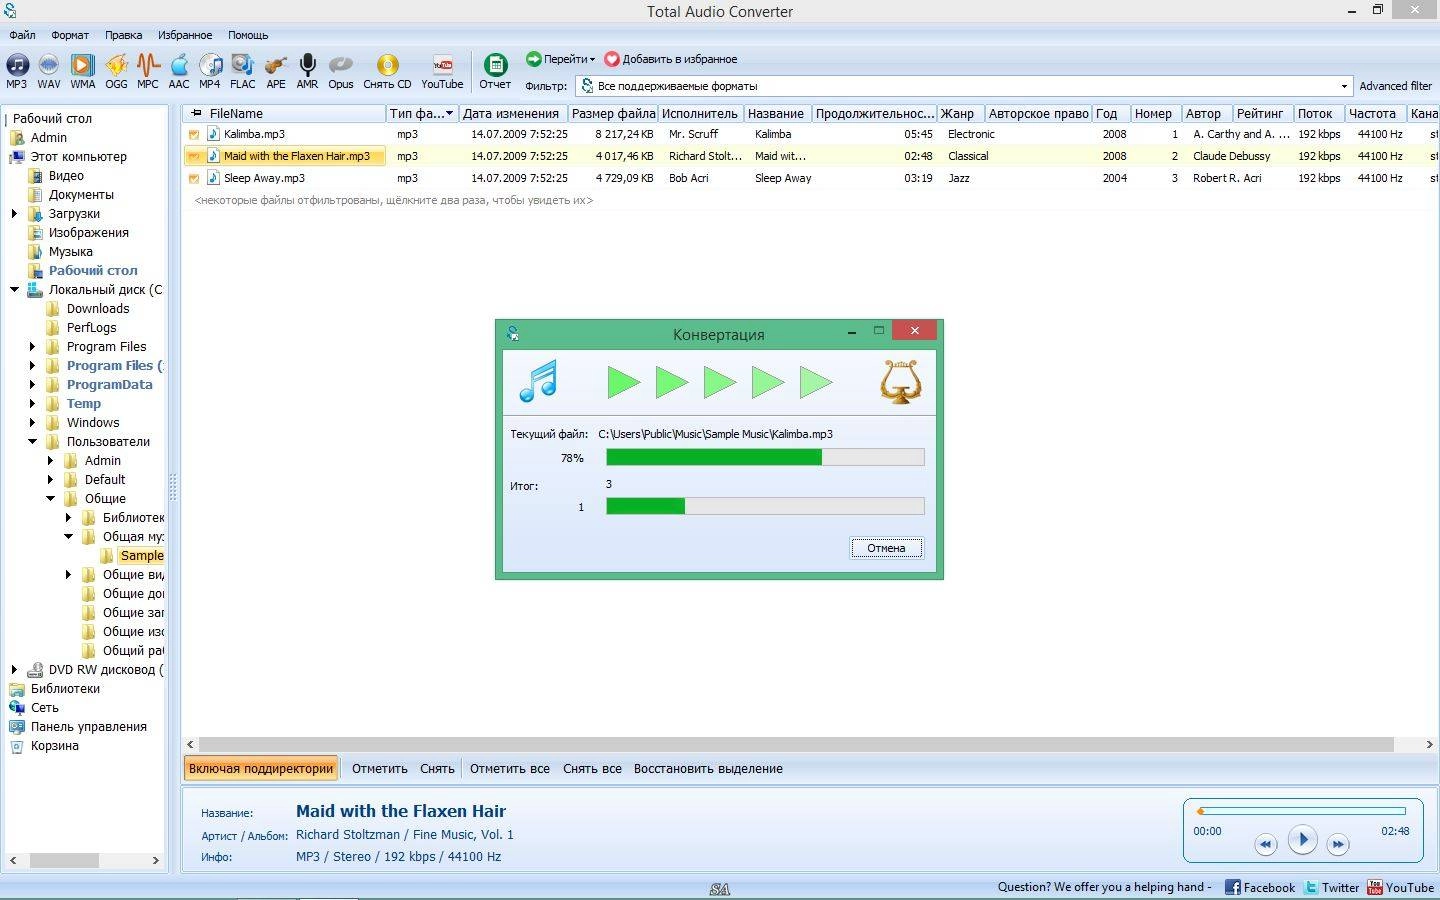Click the audio player seek slider
Screen dimensions: 1440x900
1302,811
